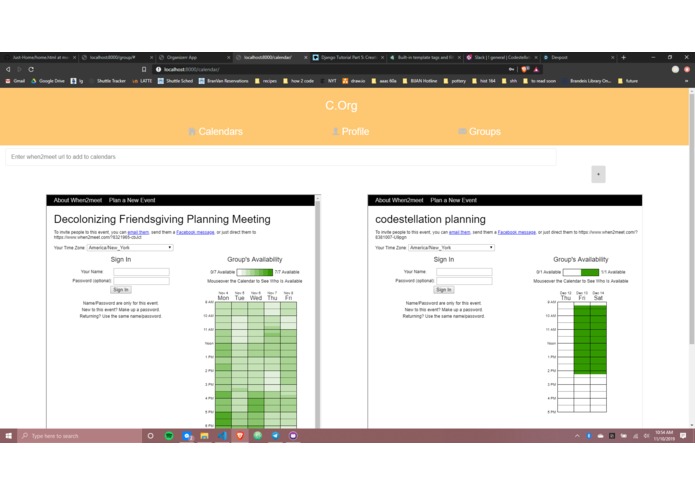This screenshot has height=494, width=695.
Task: Open time zone dropdown in Friendsgiving calendar
Action: click(130, 248)
